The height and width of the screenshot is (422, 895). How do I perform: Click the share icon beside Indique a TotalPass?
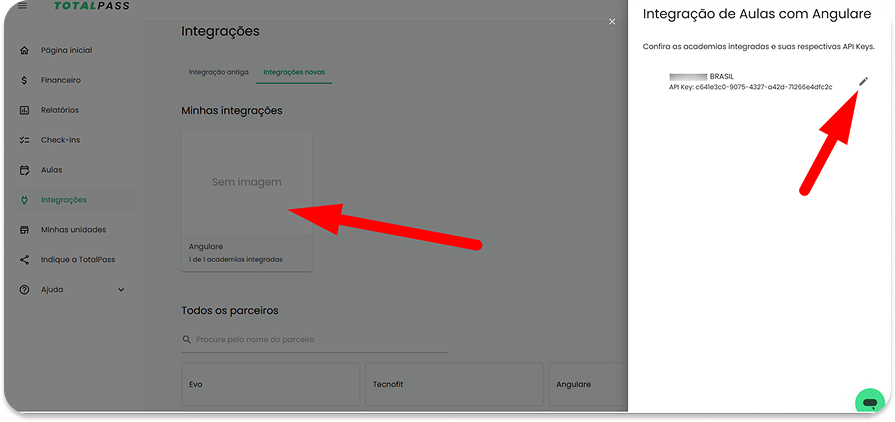24,260
